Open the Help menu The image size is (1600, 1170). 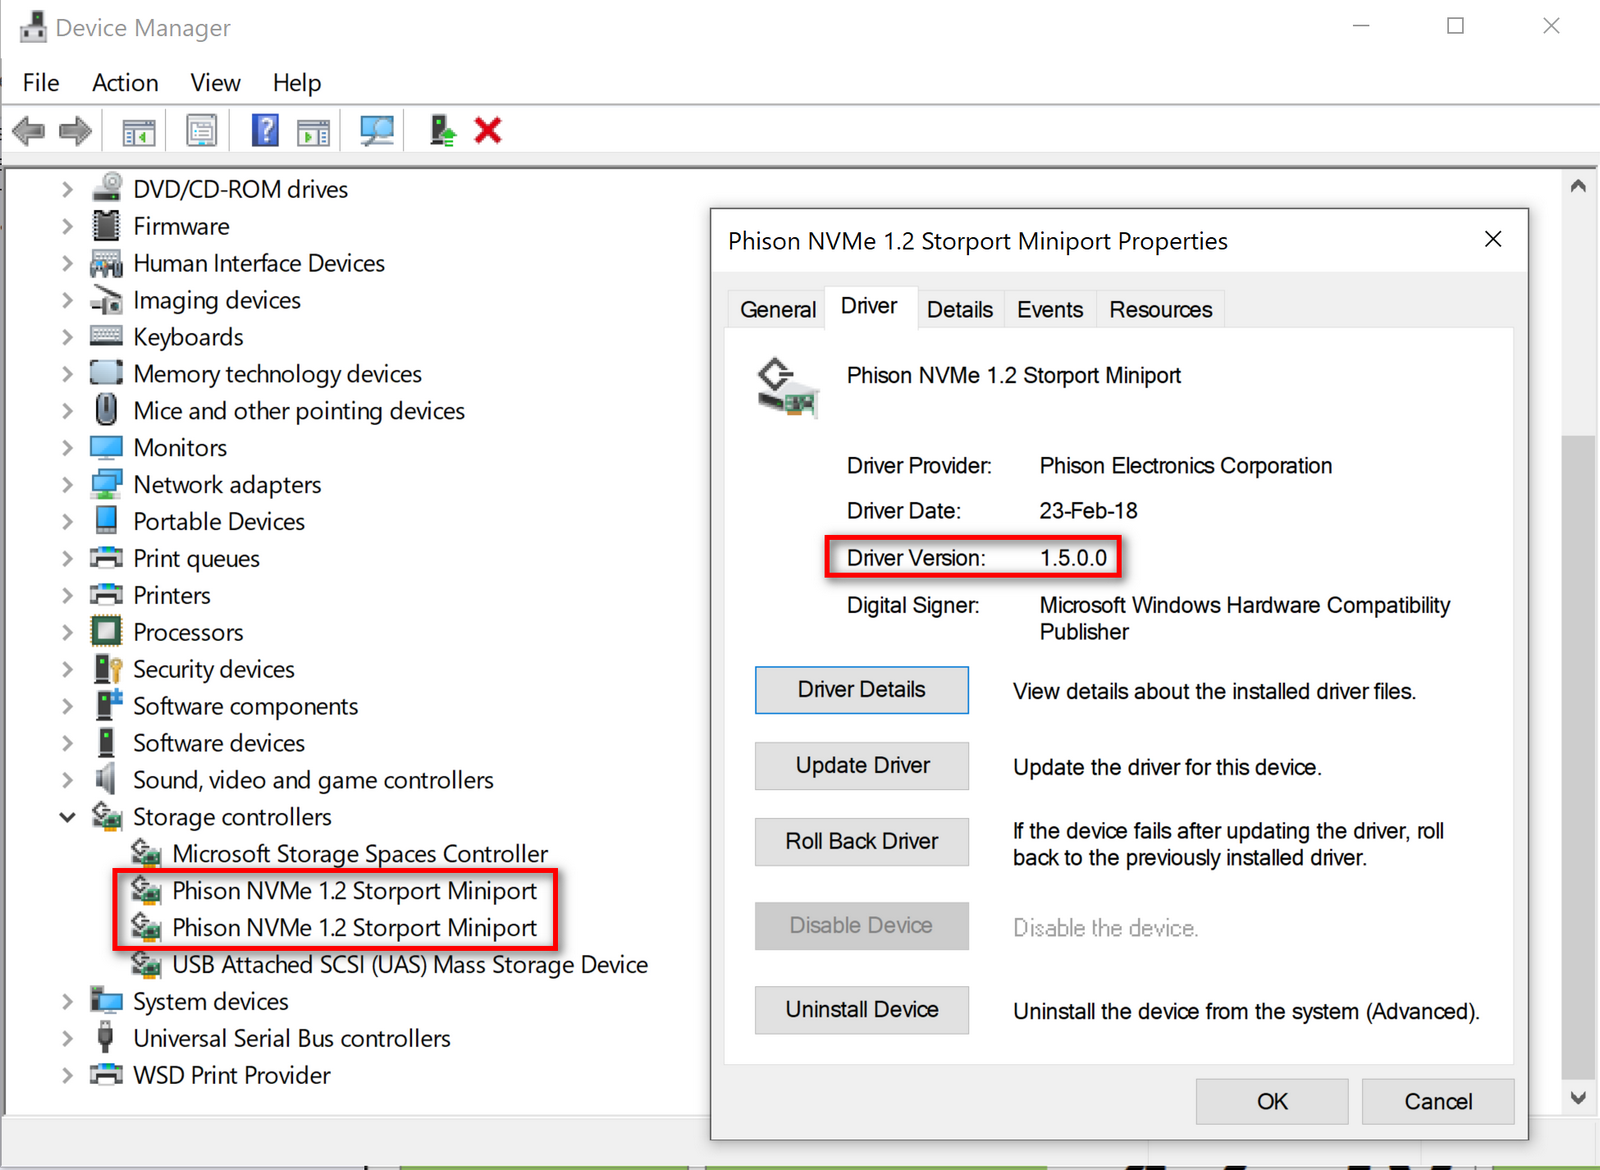(297, 82)
